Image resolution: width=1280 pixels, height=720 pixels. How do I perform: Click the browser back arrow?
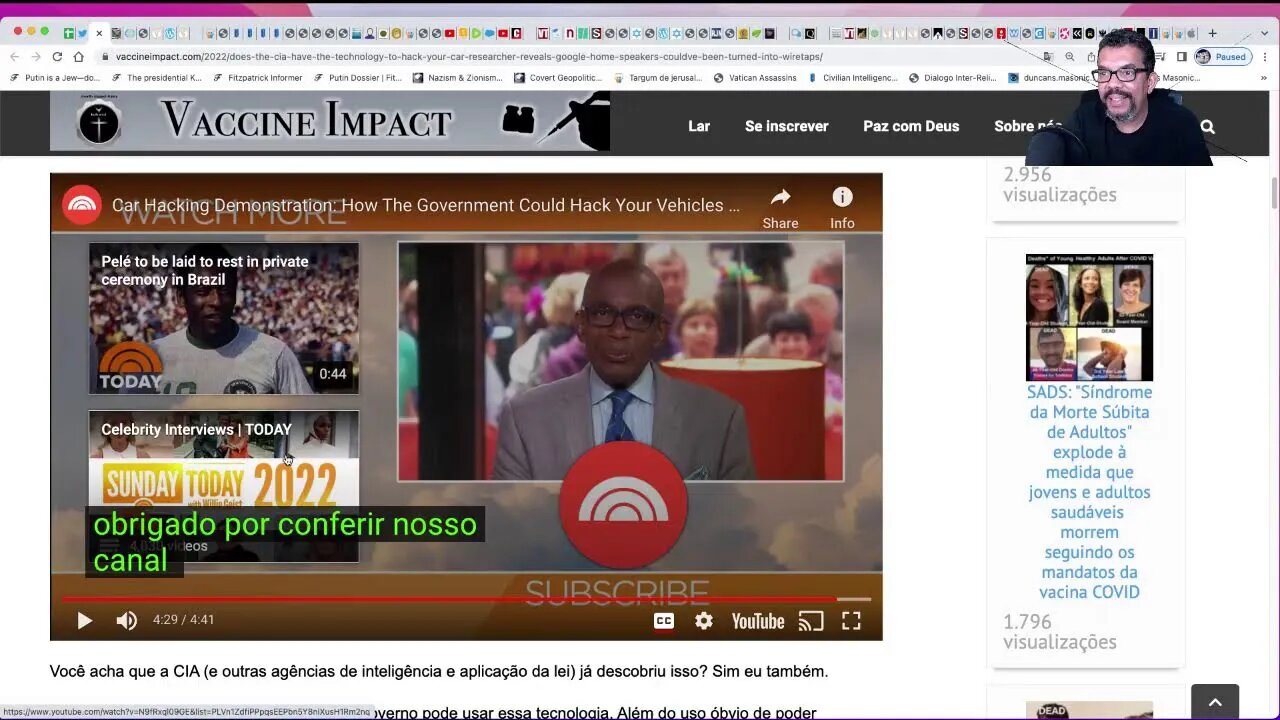[x=14, y=57]
